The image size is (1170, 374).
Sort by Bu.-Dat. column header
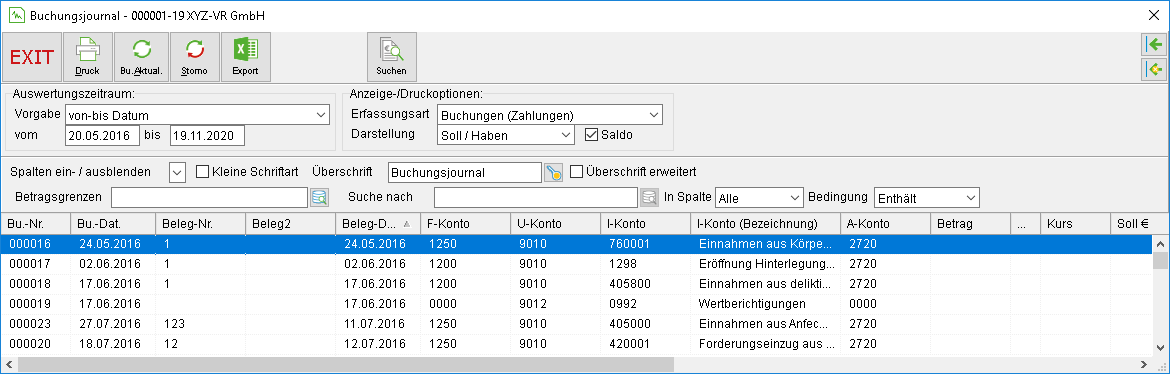pyautogui.click(x=113, y=223)
